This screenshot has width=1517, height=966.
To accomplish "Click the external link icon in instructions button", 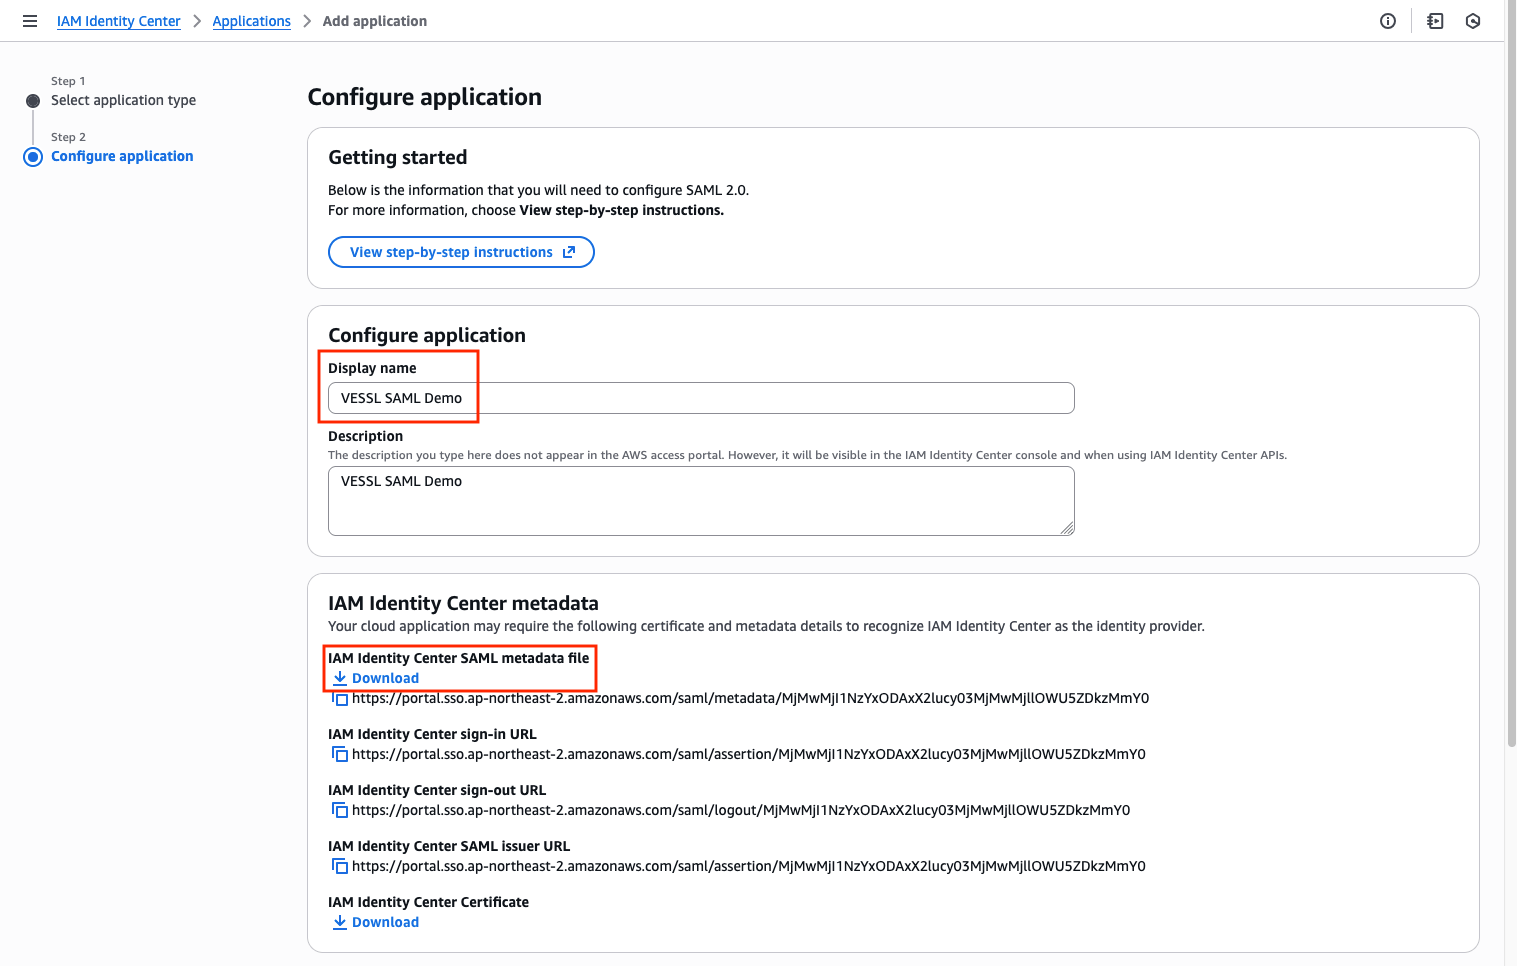I will coord(569,252).
